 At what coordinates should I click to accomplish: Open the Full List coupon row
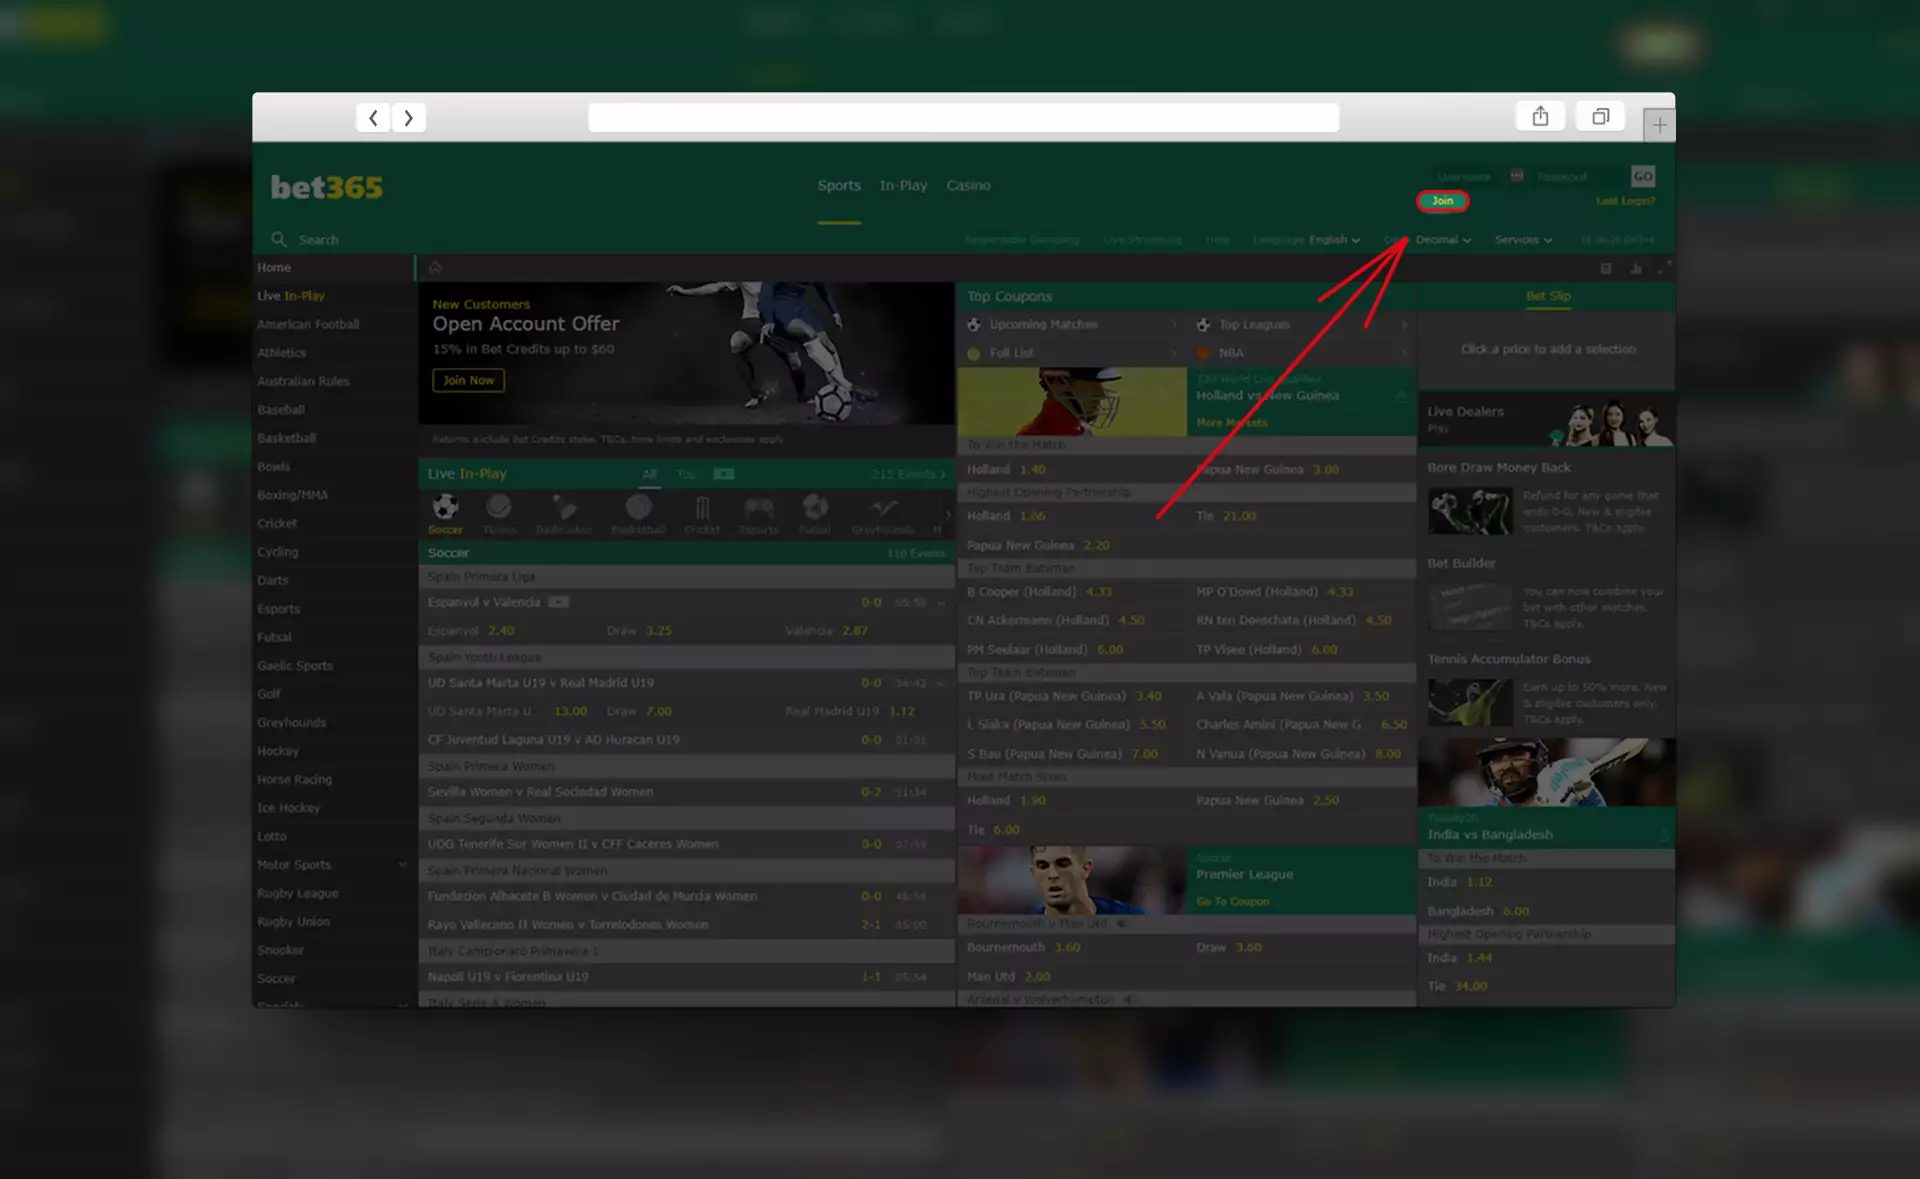click(x=1072, y=353)
